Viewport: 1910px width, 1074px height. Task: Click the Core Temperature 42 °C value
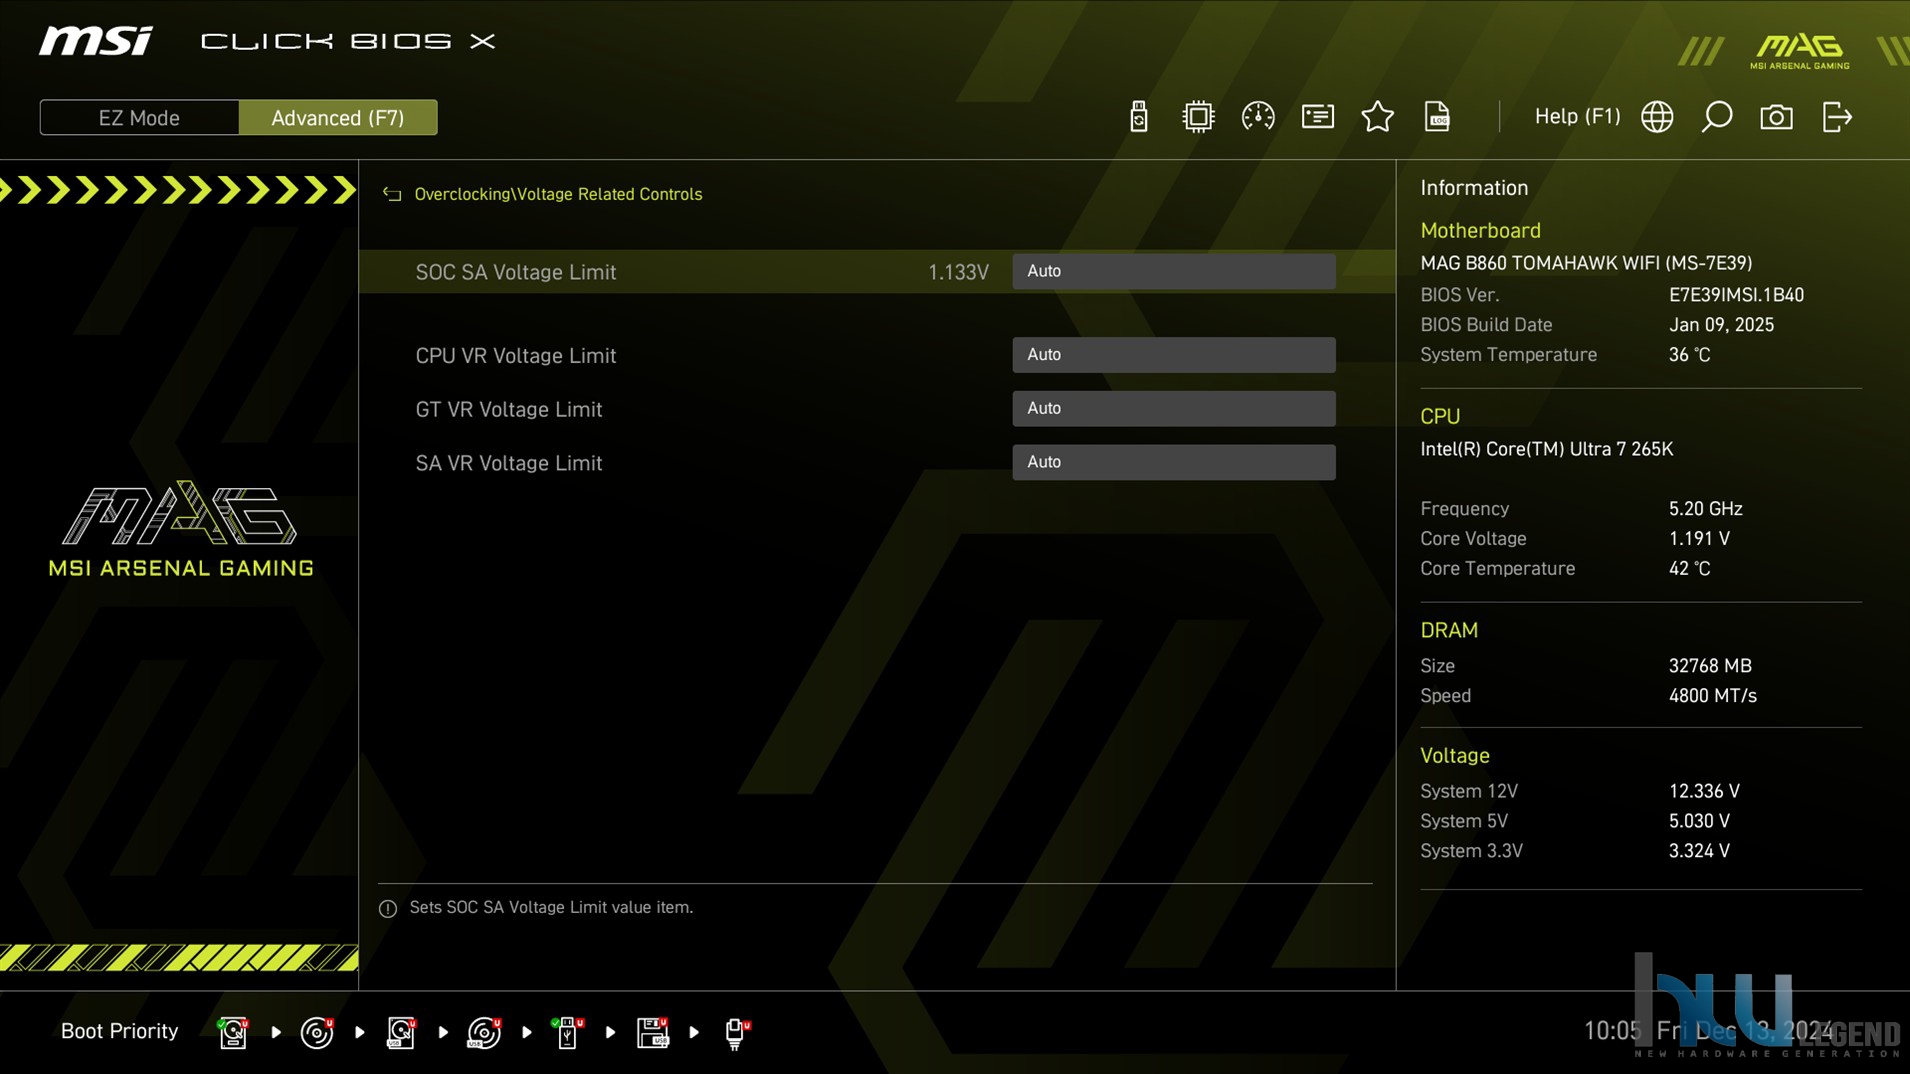[x=1689, y=569]
